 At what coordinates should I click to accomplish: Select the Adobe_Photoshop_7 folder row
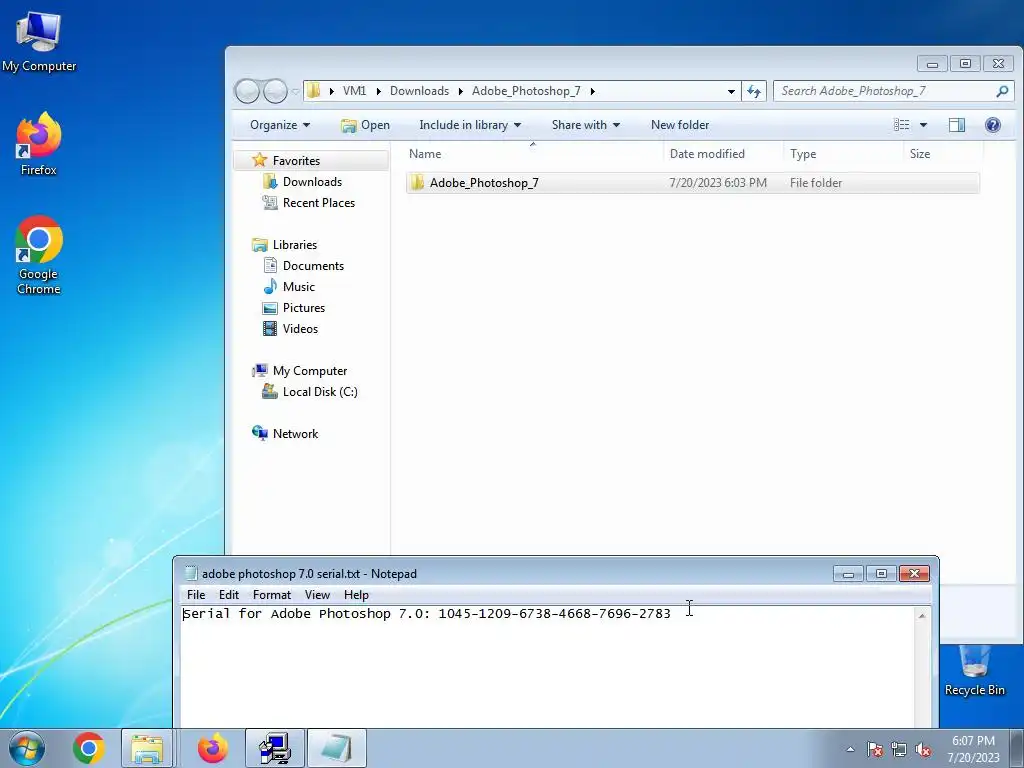(692, 183)
